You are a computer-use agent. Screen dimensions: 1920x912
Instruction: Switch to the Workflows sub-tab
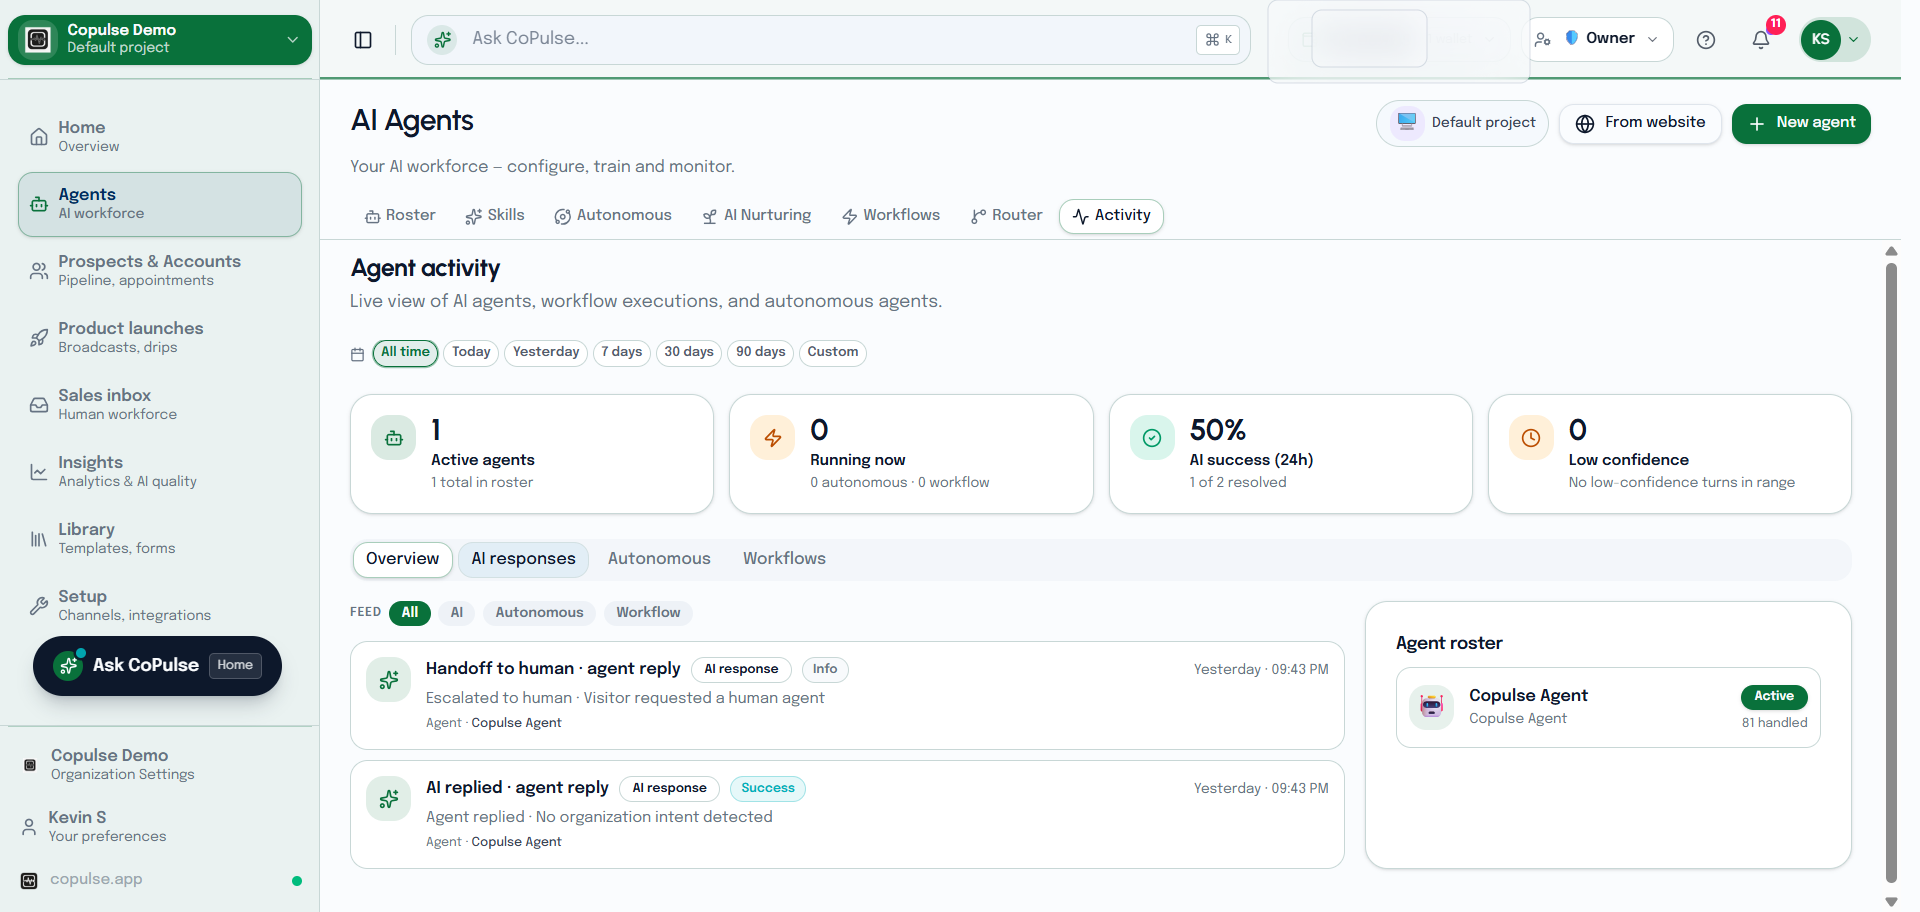coord(784,560)
